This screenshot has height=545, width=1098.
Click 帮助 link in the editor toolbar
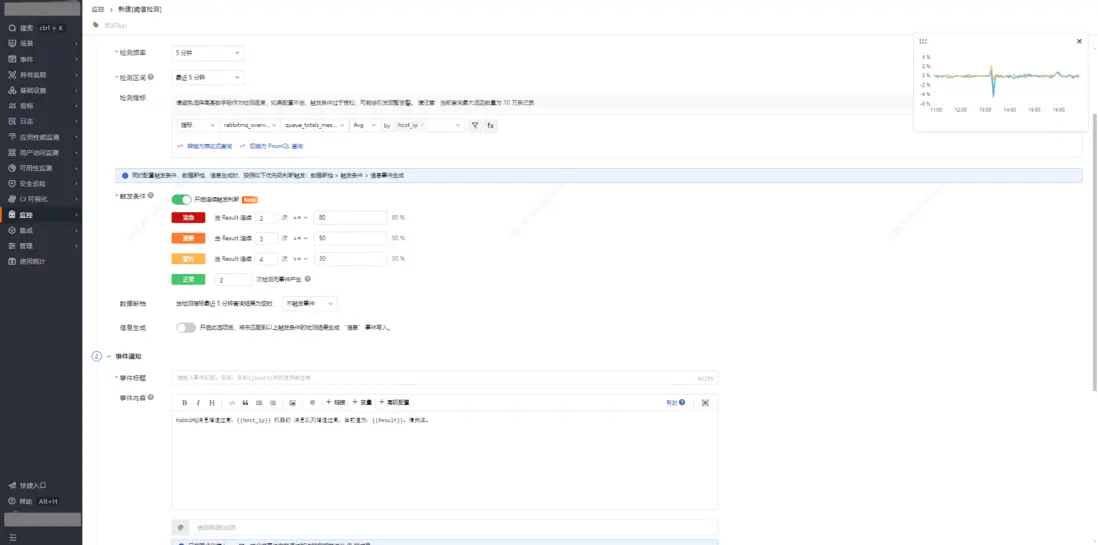676,403
